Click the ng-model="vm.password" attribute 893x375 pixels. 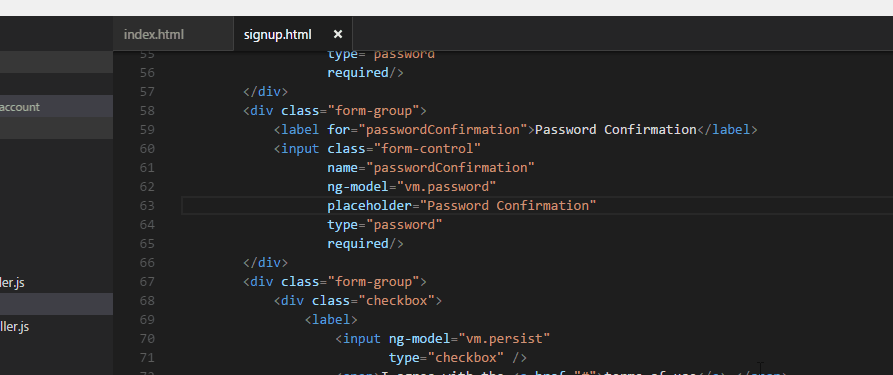(x=412, y=186)
